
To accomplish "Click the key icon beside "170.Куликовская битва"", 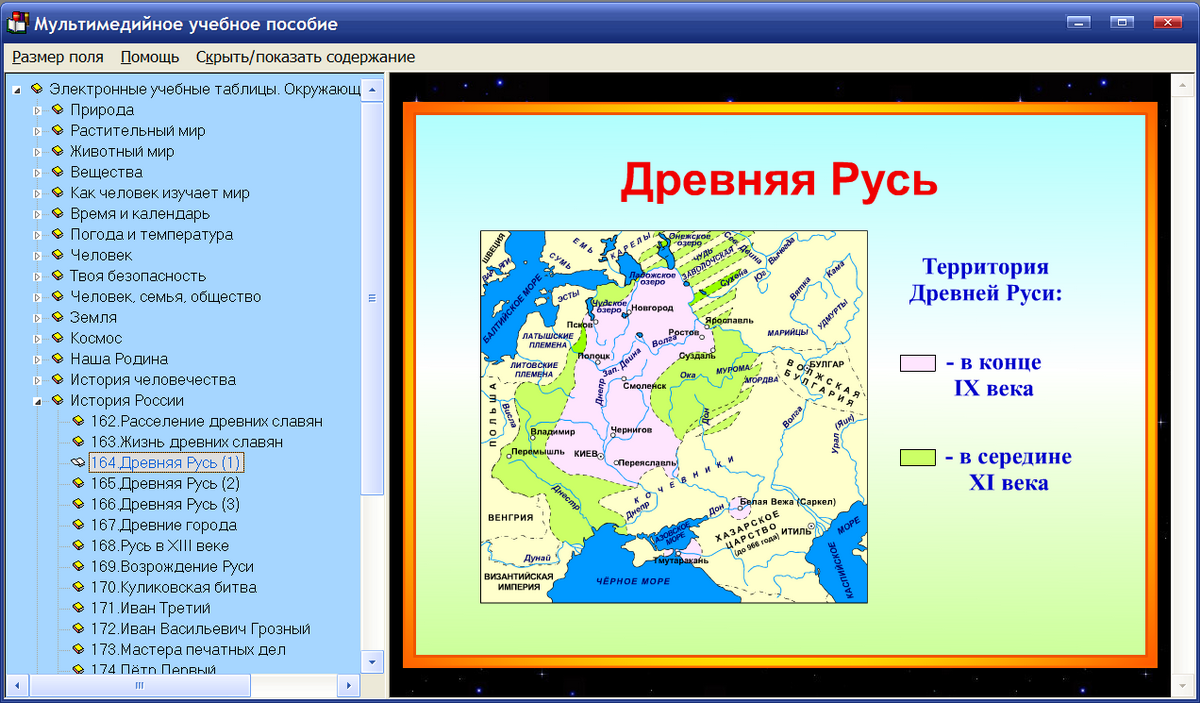I will point(78,587).
